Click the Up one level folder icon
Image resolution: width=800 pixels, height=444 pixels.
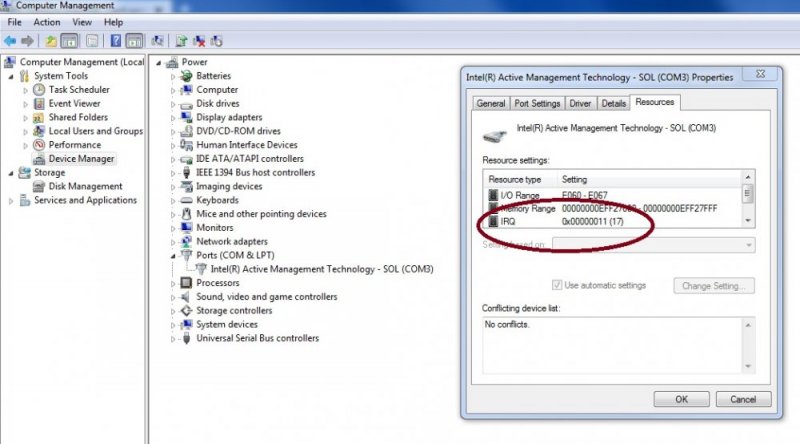point(51,41)
